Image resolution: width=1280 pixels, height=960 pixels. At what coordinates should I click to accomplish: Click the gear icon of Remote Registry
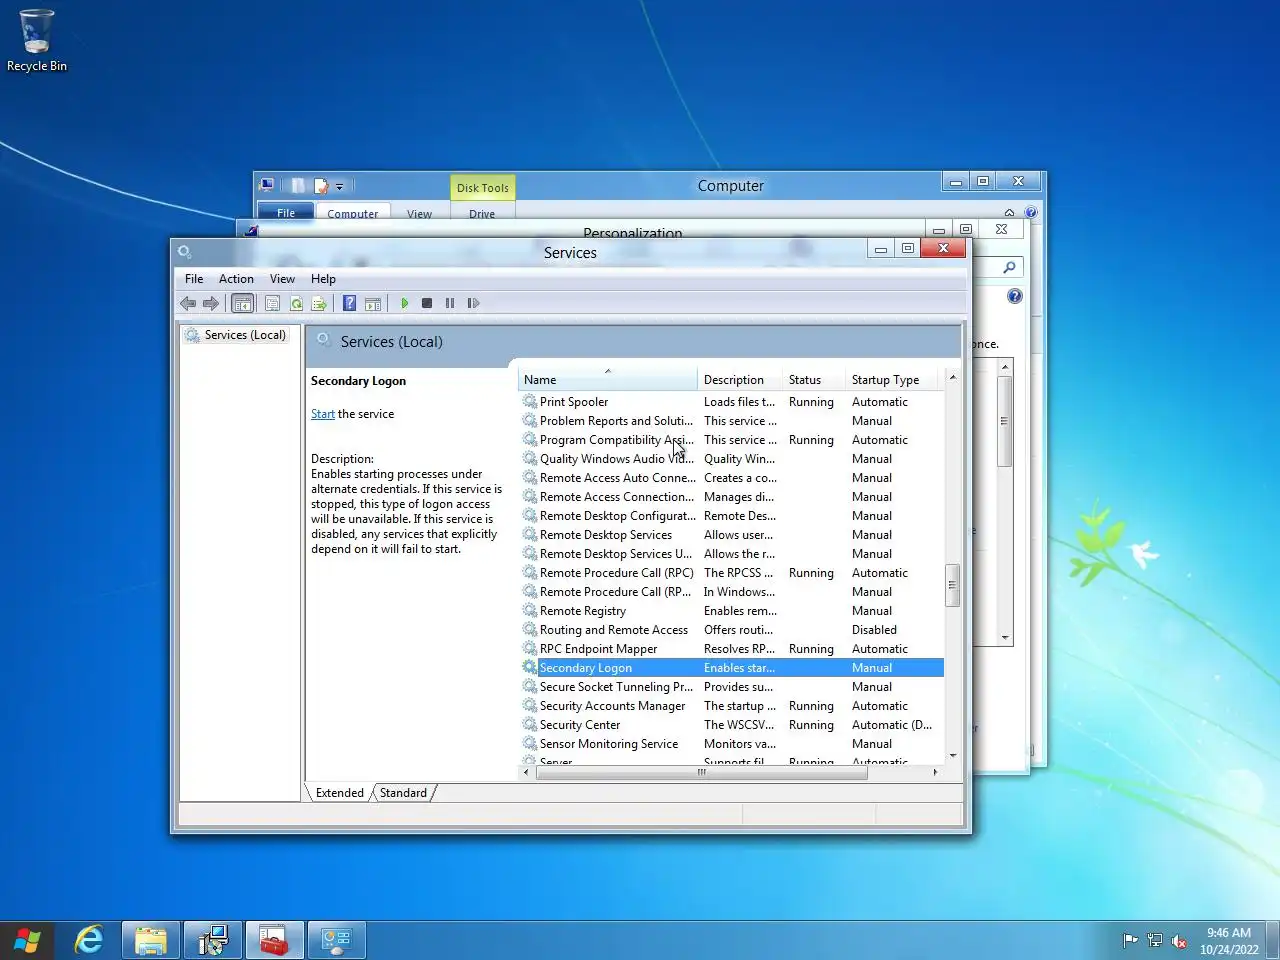[530, 611]
